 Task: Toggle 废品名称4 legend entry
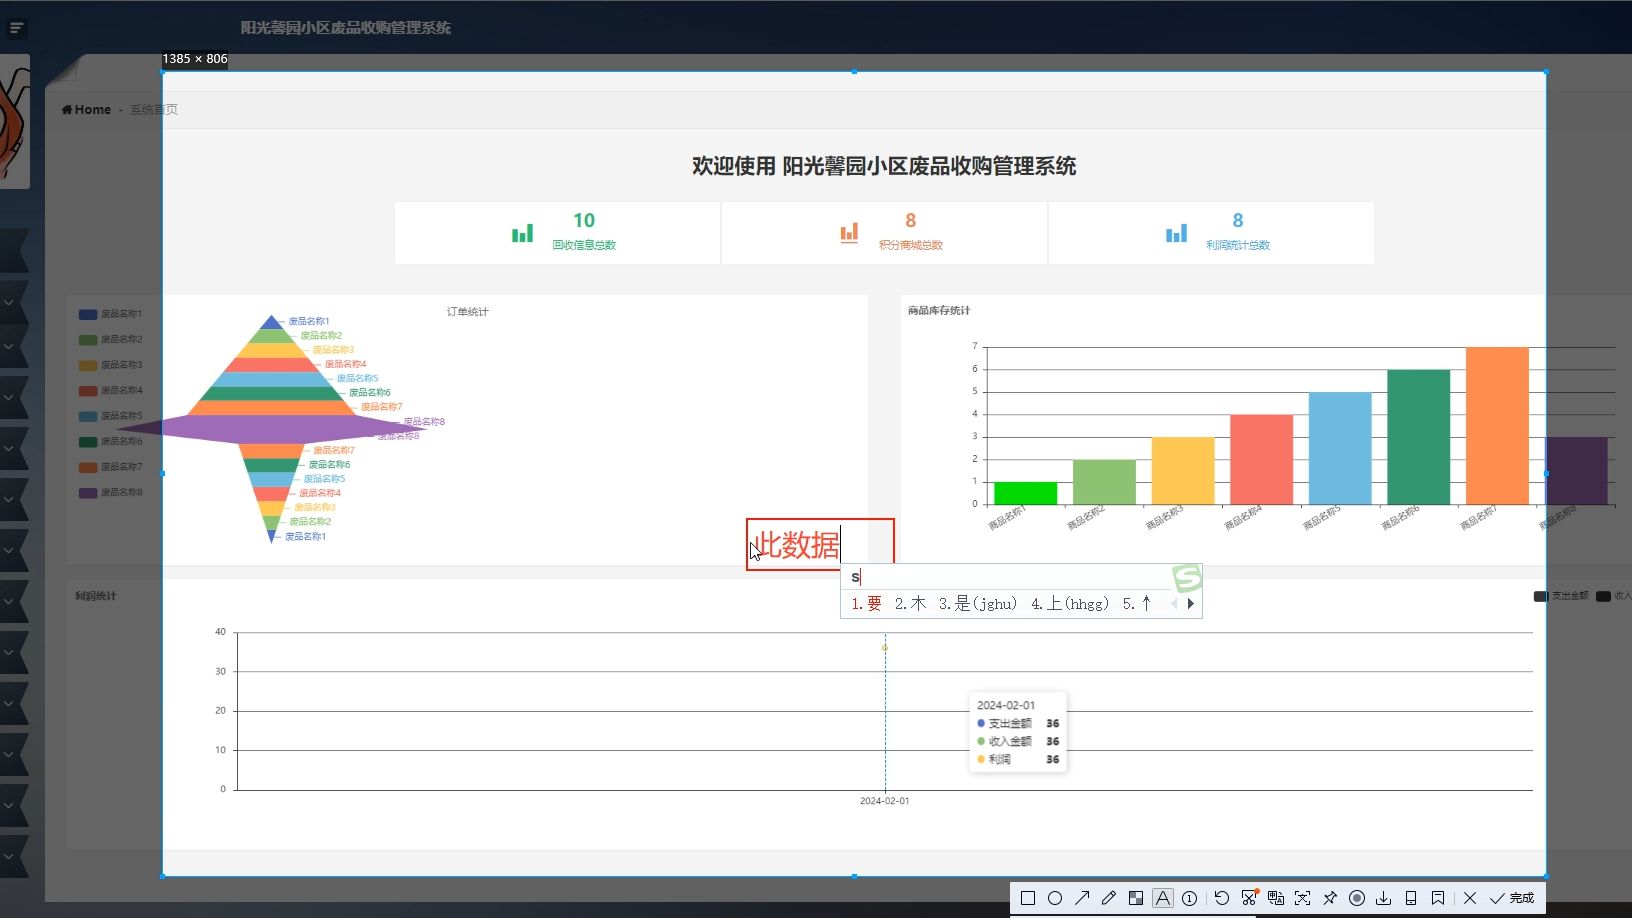pyautogui.click(x=110, y=391)
